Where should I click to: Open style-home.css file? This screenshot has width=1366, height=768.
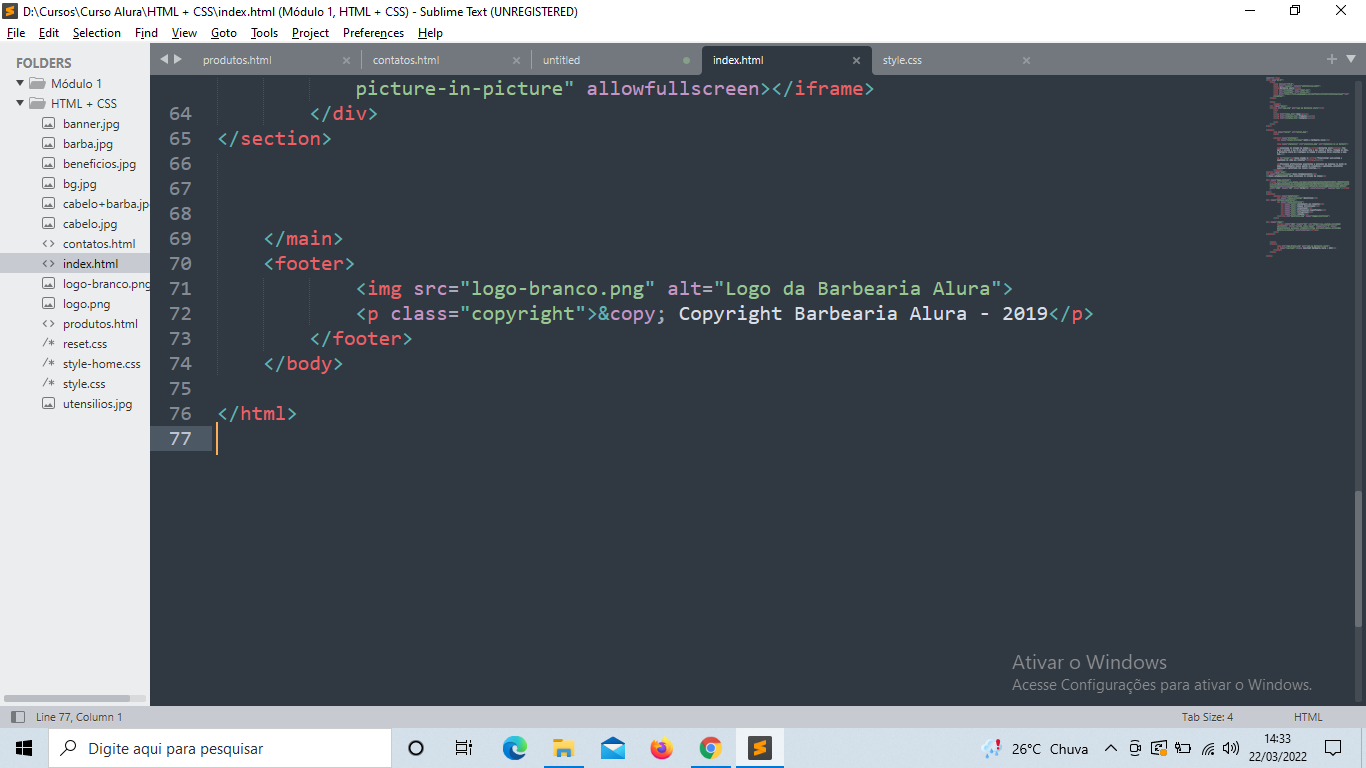click(102, 364)
